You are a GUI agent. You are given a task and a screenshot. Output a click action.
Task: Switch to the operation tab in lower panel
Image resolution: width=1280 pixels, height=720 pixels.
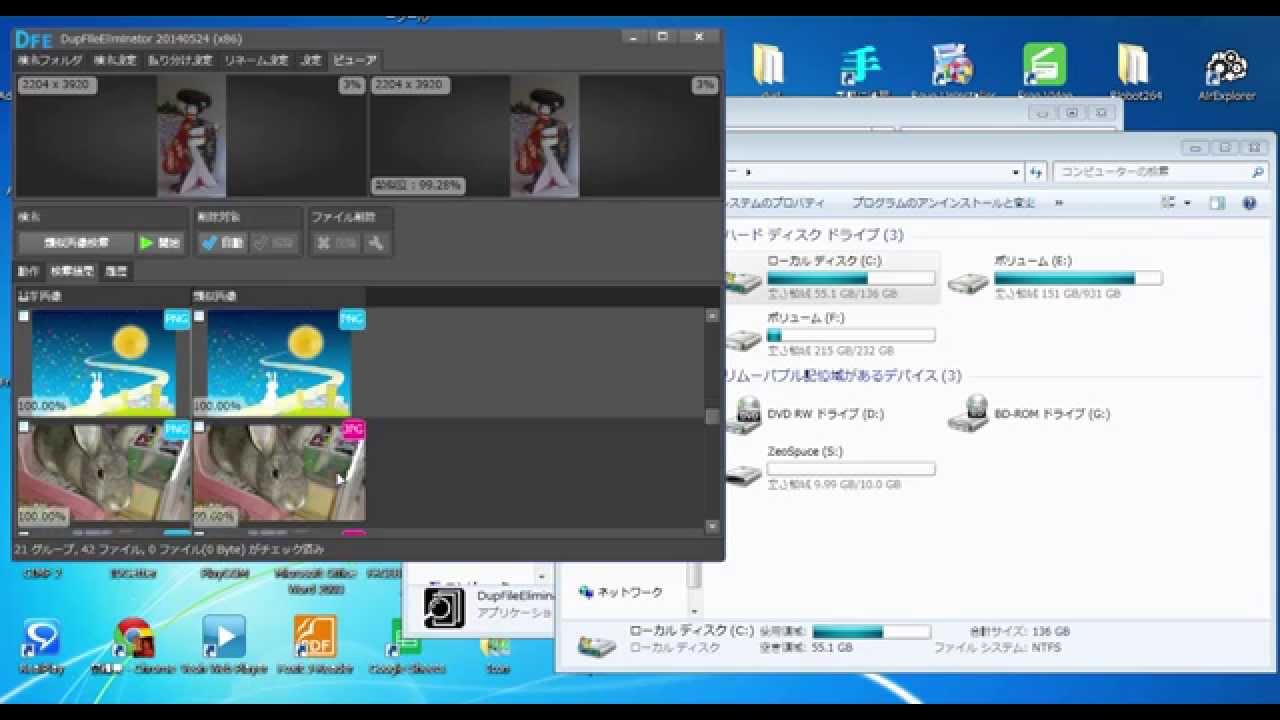click(x=29, y=271)
